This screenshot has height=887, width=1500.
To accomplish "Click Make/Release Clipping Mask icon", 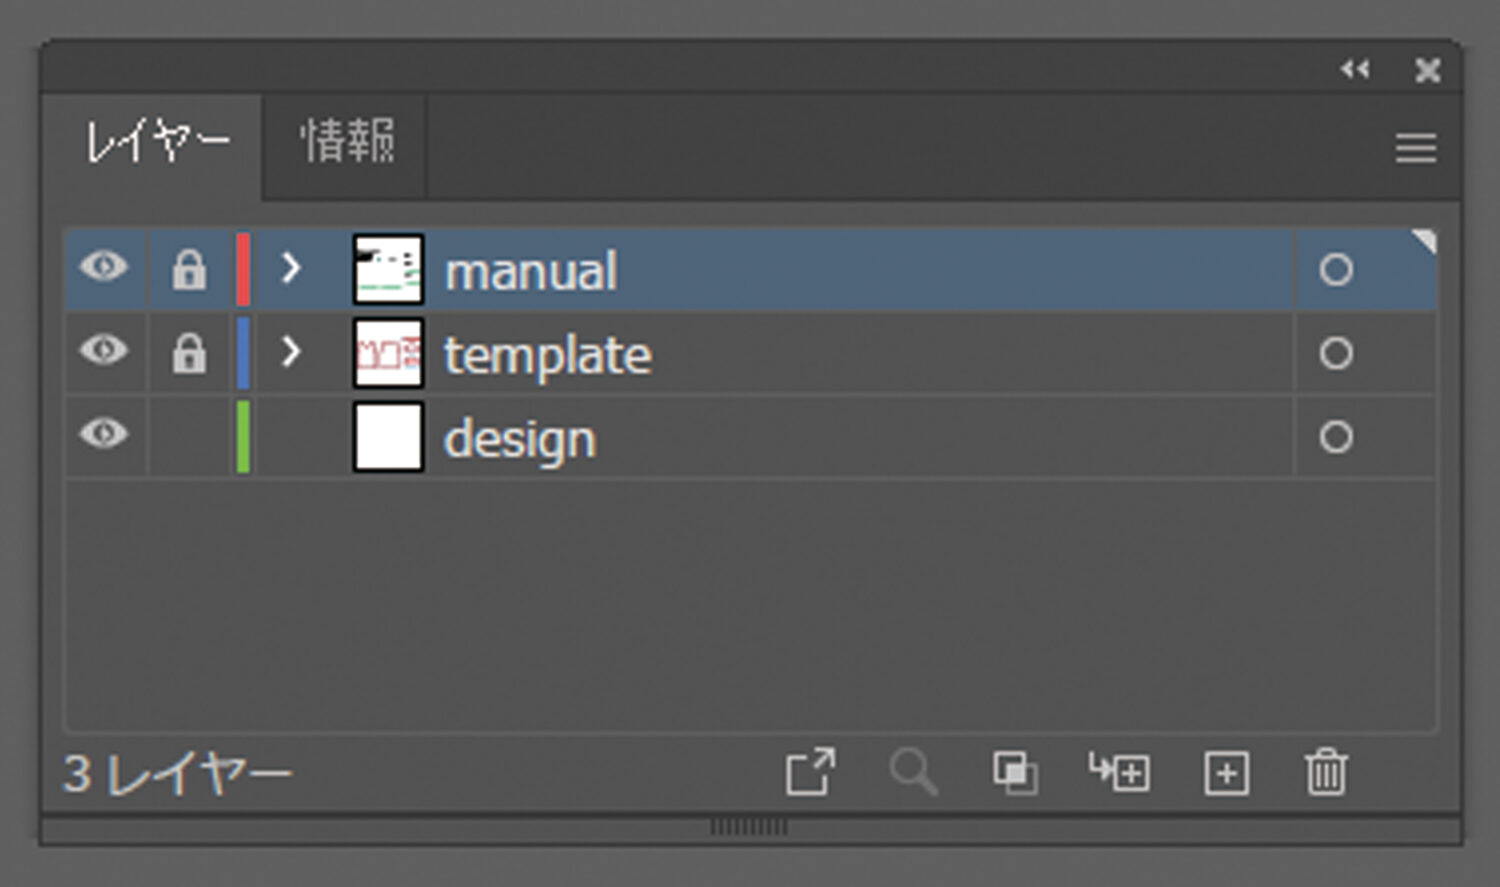I will pos(1015,773).
